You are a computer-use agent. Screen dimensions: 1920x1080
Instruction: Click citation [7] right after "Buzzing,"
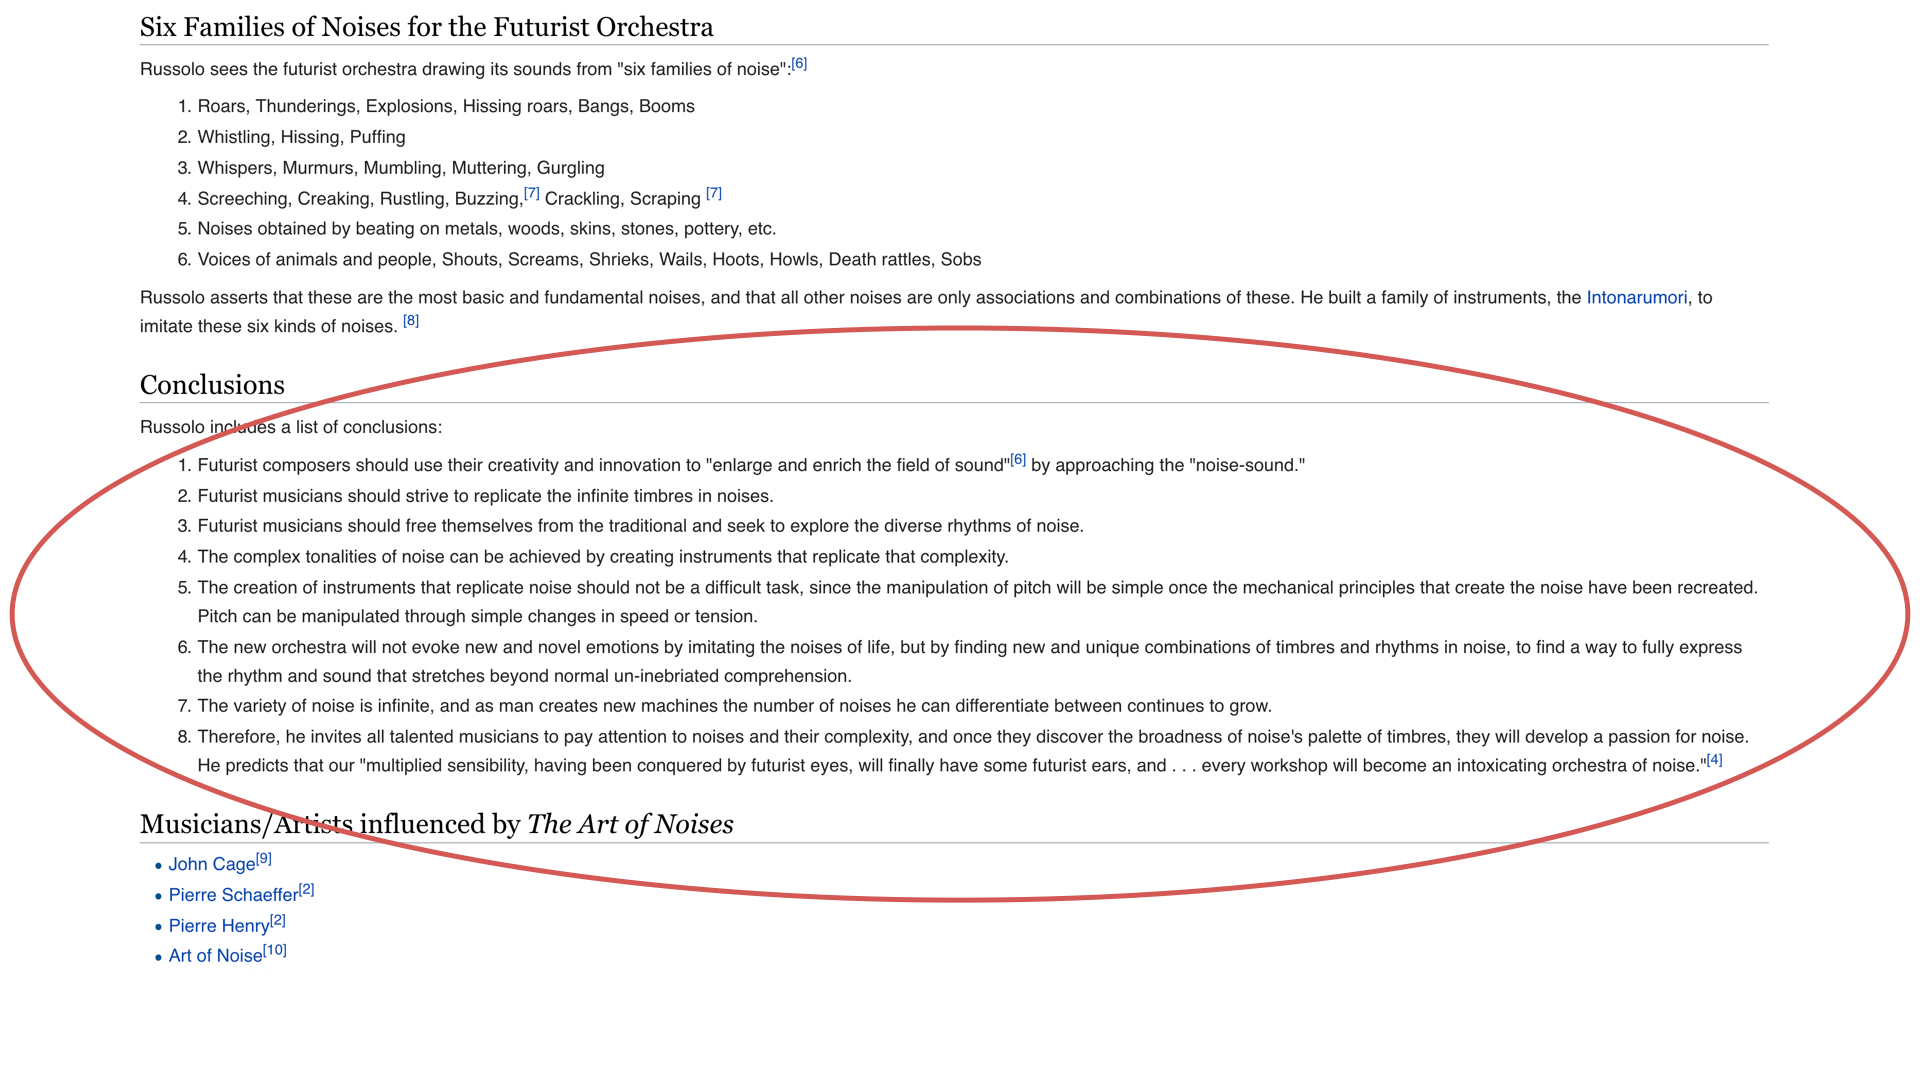click(x=531, y=193)
